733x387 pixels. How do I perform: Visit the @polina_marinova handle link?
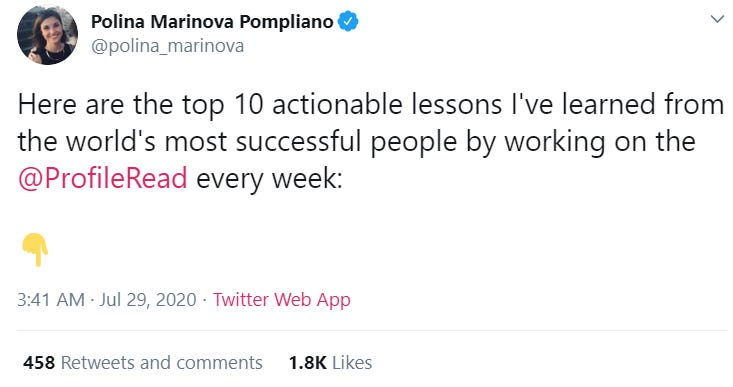[167, 46]
